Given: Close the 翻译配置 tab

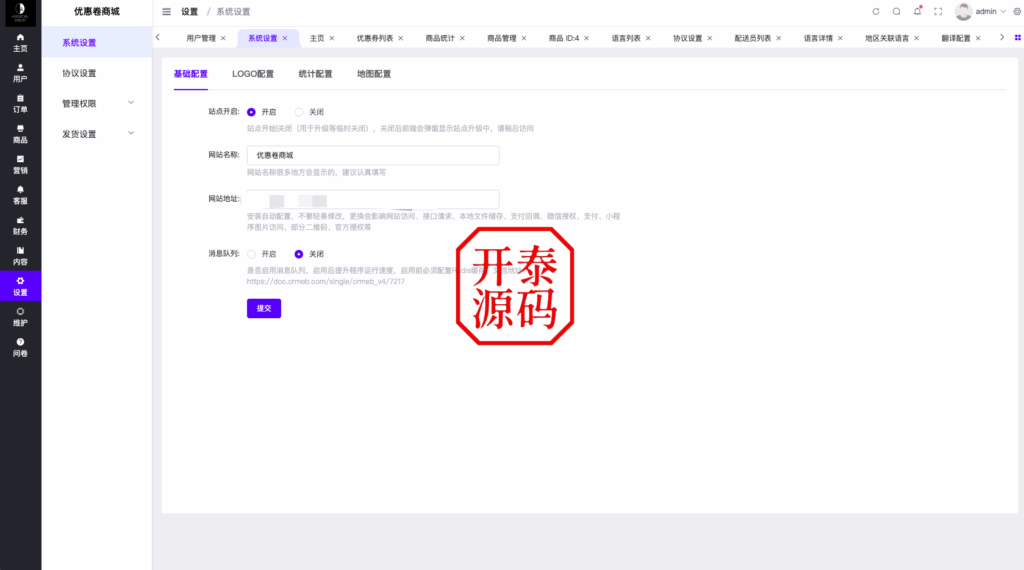Looking at the screenshot, I should click(x=978, y=39).
